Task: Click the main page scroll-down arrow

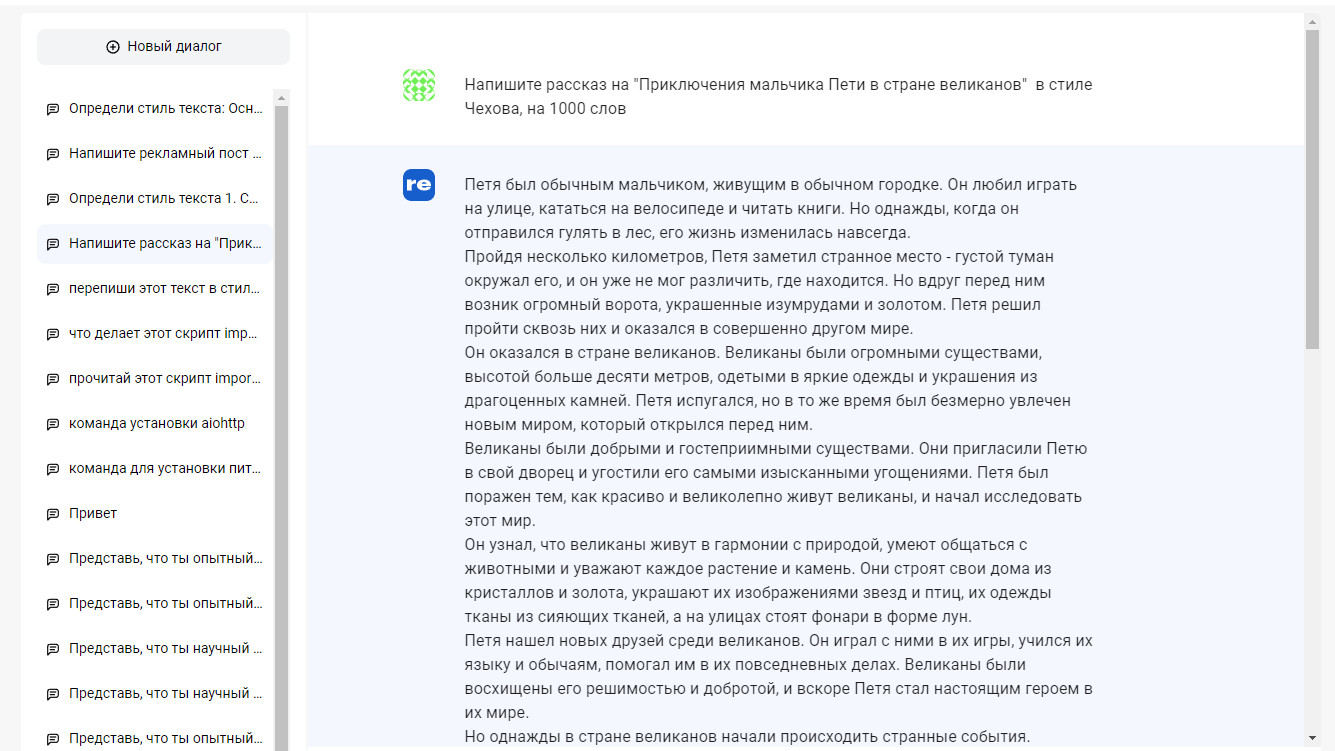Action: (x=1312, y=737)
